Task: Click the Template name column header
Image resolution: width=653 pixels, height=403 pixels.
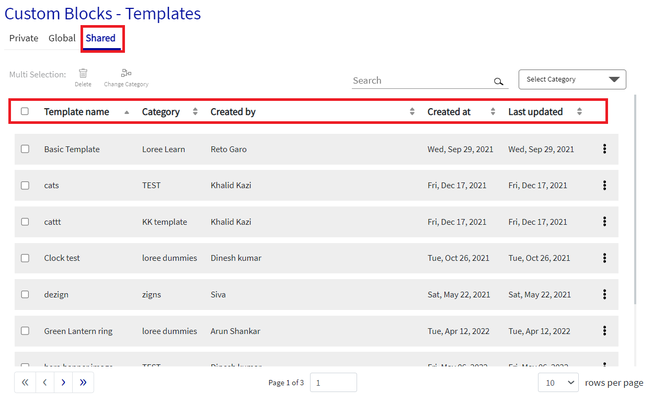Action: (77, 112)
